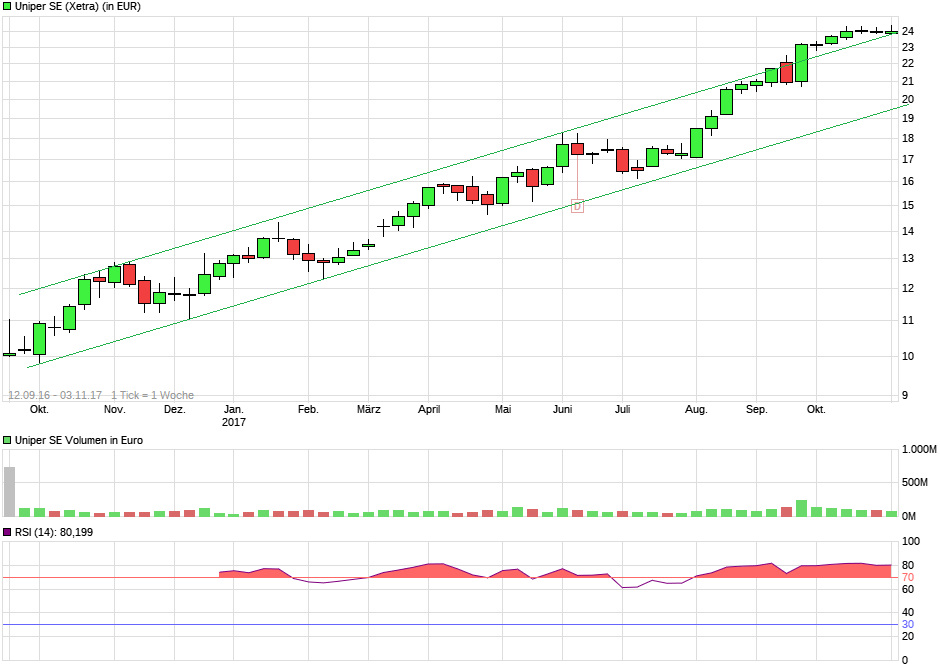Screen dimensions: 940x670
Task: Click the 'März' month label
Action: coord(369,409)
